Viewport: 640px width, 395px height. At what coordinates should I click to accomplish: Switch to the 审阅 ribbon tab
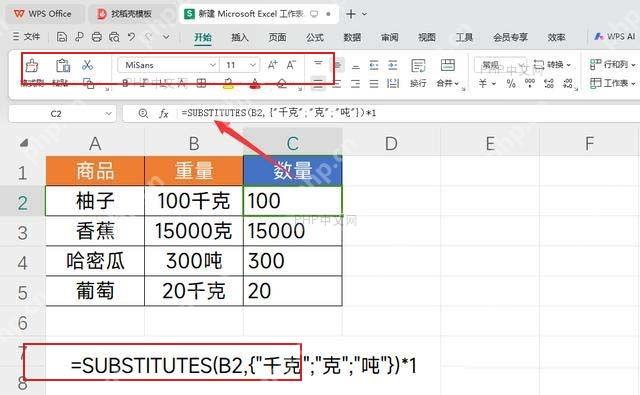point(389,37)
